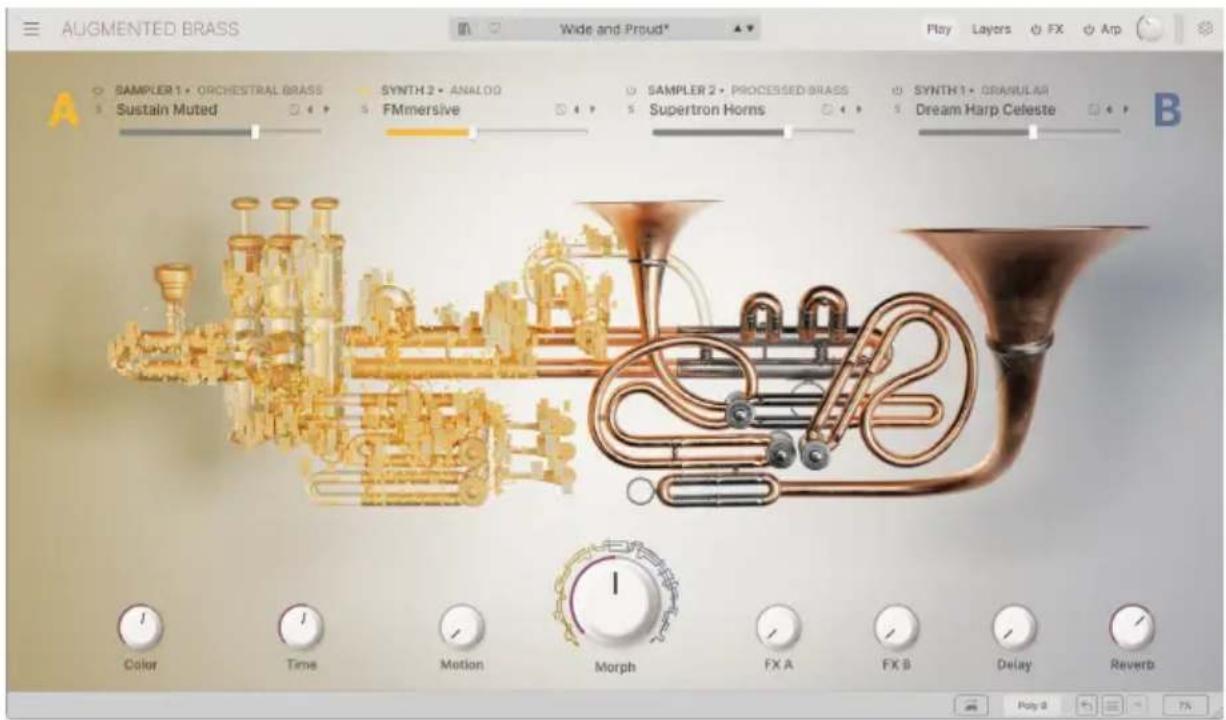
Task: Click the Color macro knob
Action: pos(140,626)
